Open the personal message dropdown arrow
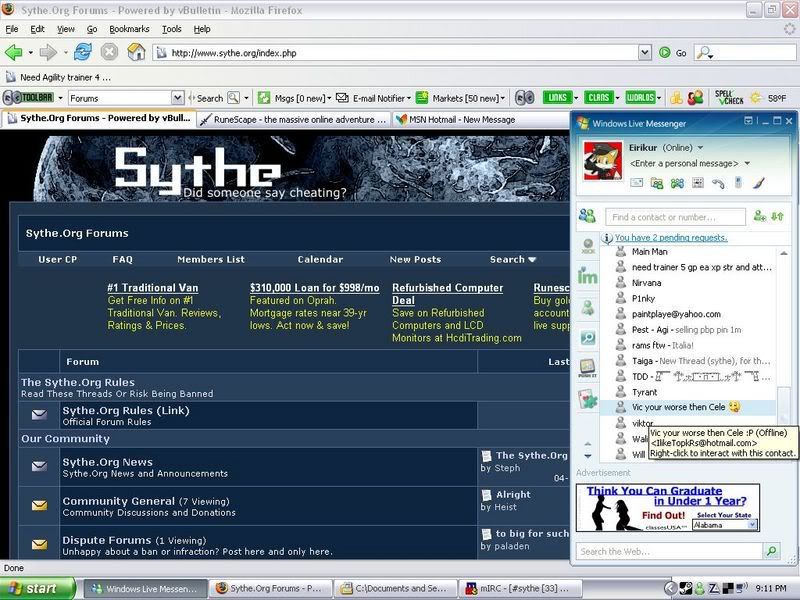Image resolution: width=800 pixels, height=600 pixels. pos(747,163)
